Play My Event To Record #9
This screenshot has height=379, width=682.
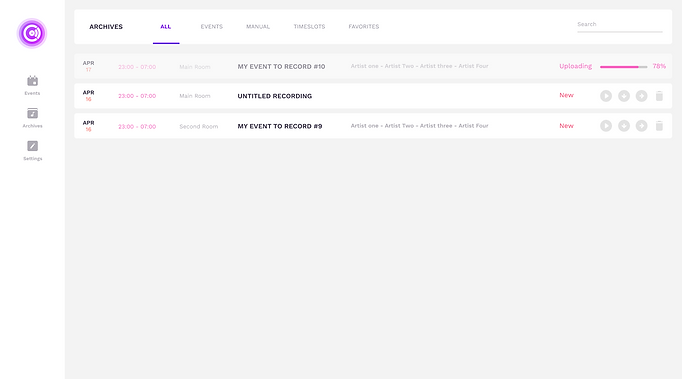pyautogui.click(x=606, y=126)
